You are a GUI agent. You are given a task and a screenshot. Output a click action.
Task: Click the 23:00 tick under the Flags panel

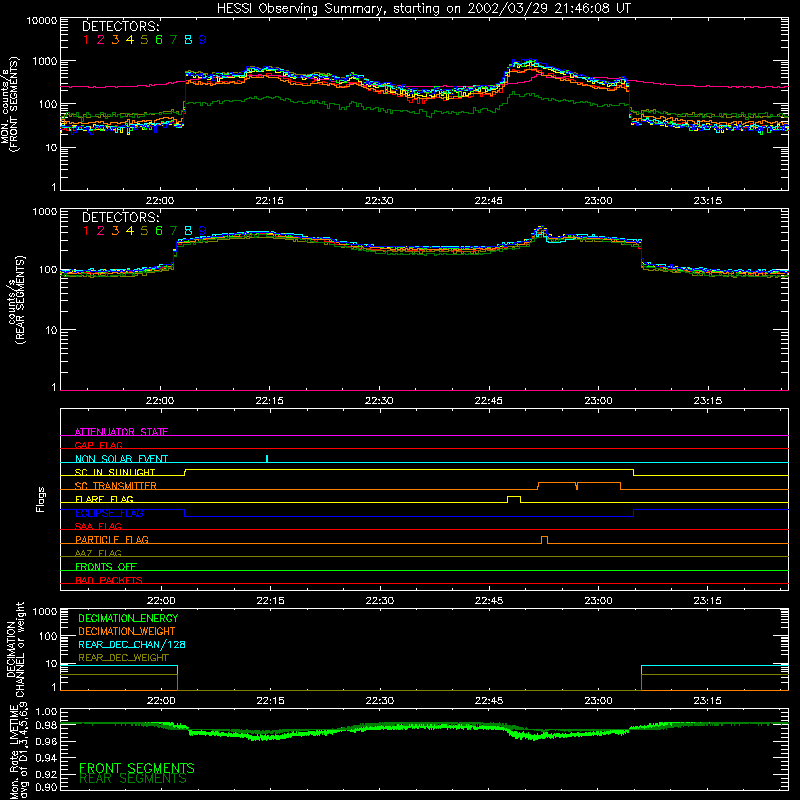[598, 601]
